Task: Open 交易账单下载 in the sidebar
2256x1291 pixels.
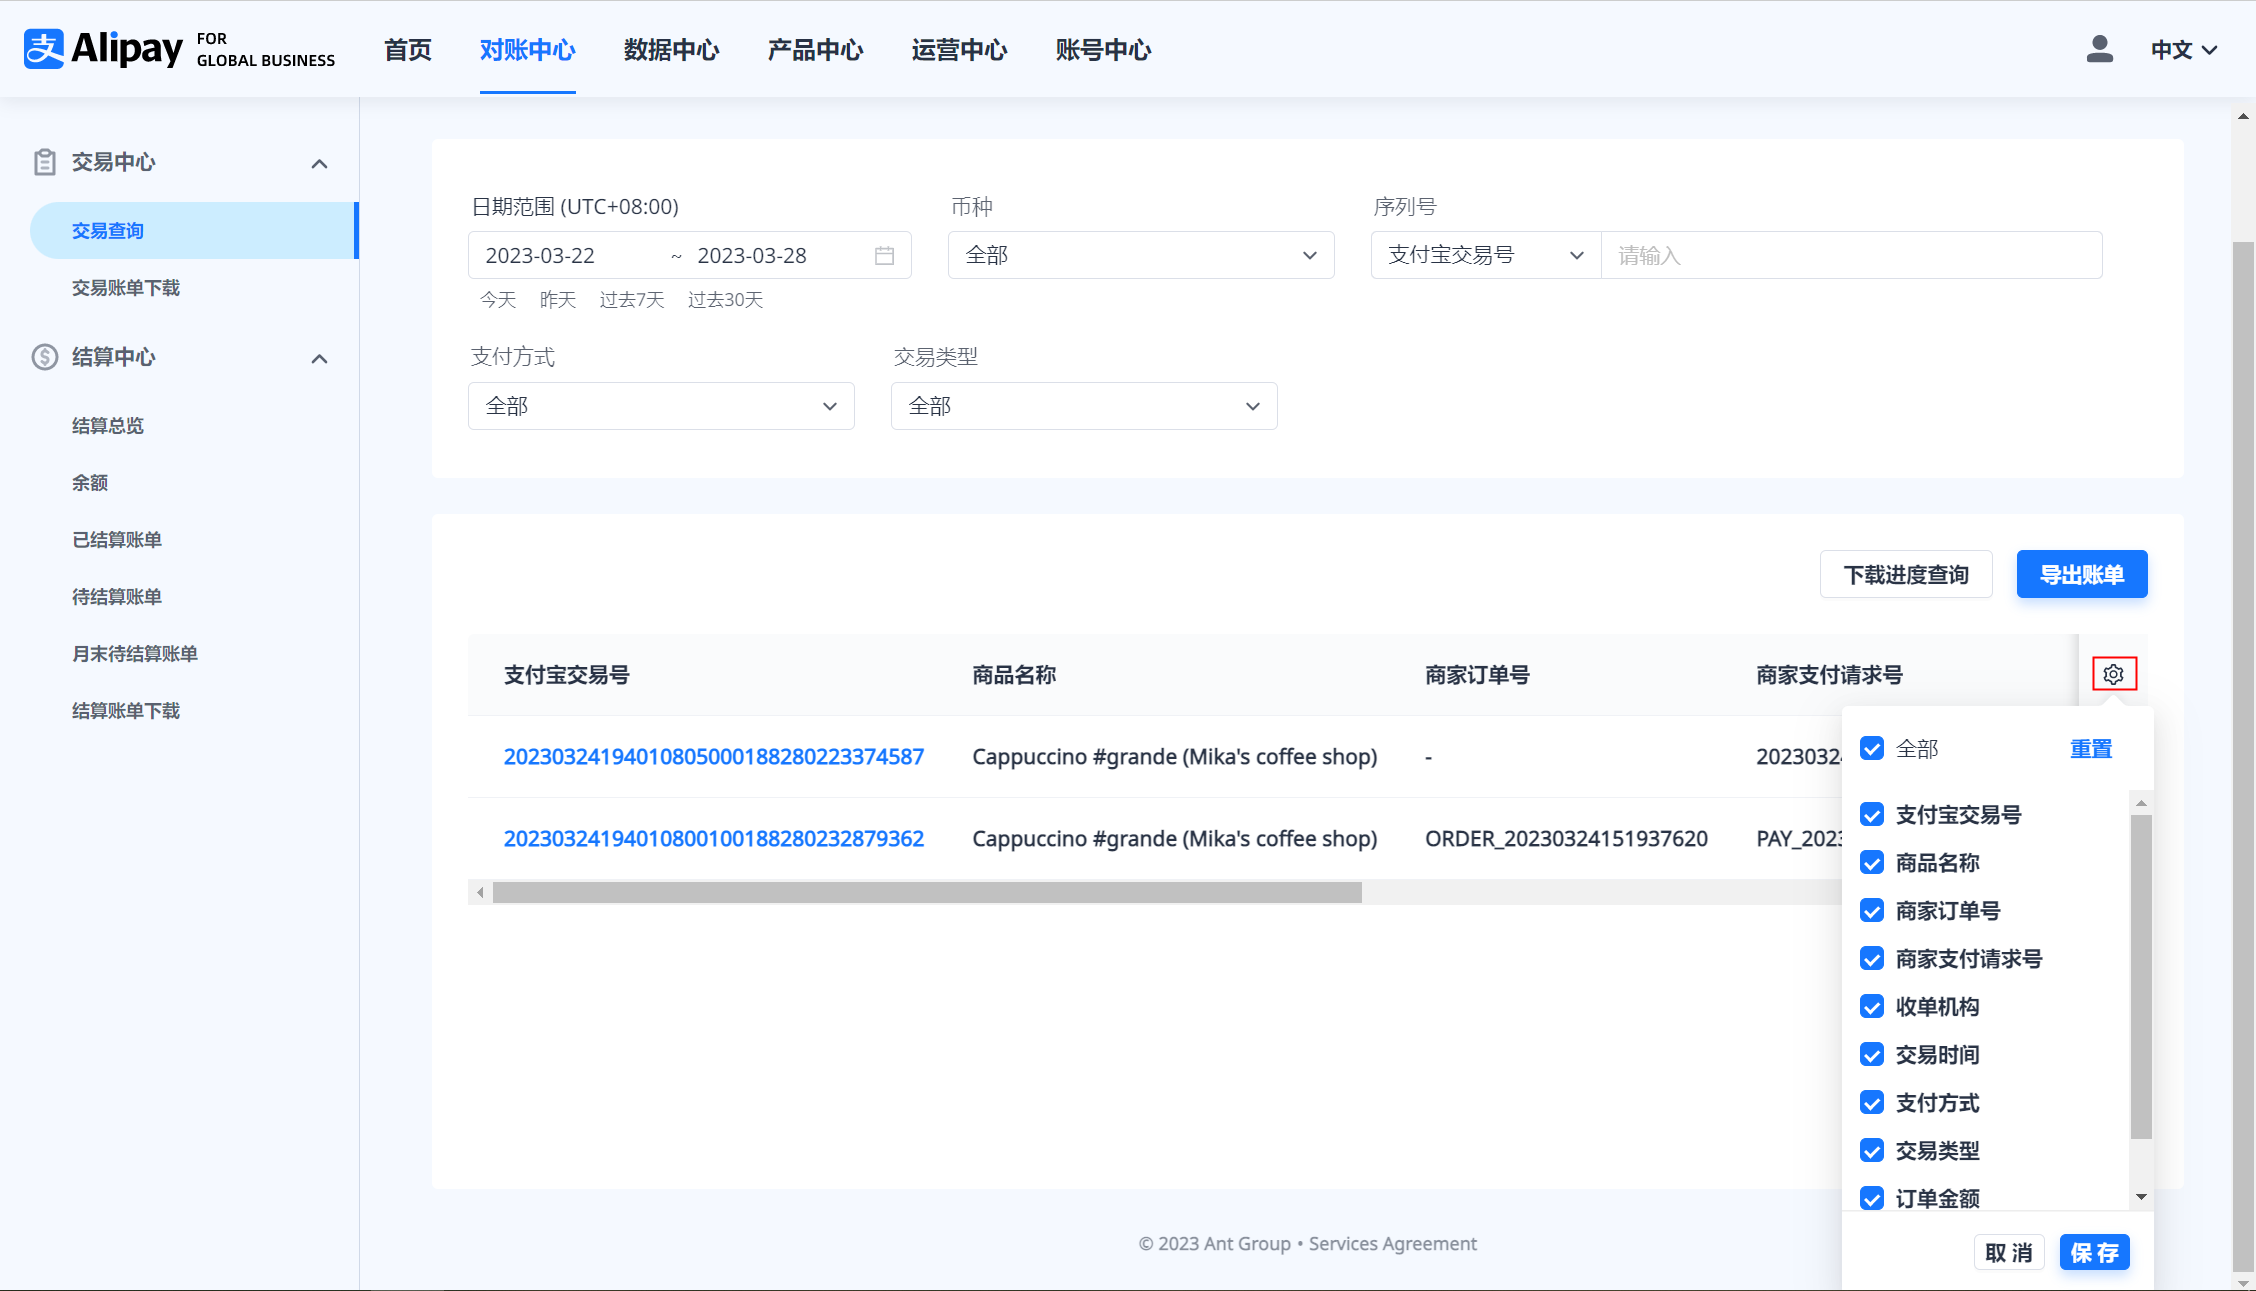Action: [126, 288]
